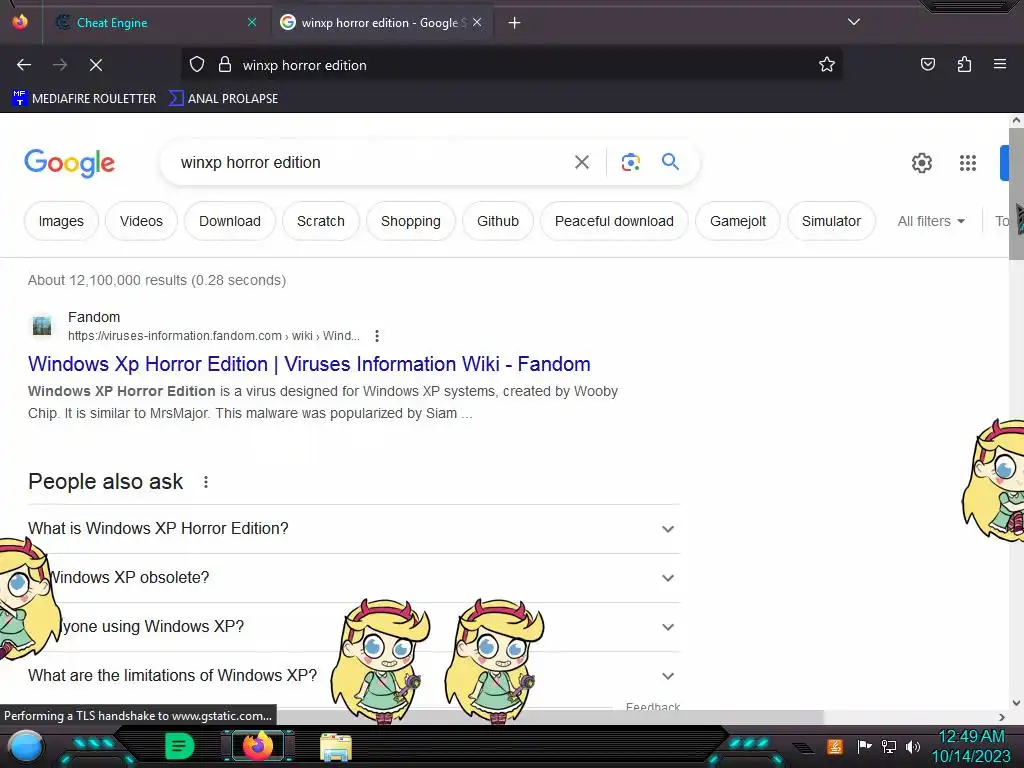
Task: Open Google quick settings gear
Action: (921, 163)
